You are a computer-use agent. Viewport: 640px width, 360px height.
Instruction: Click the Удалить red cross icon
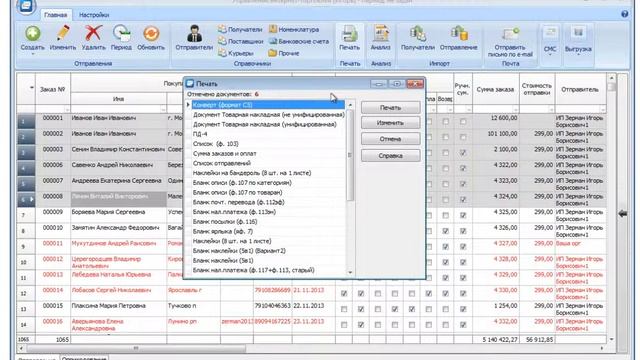(93, 33)
